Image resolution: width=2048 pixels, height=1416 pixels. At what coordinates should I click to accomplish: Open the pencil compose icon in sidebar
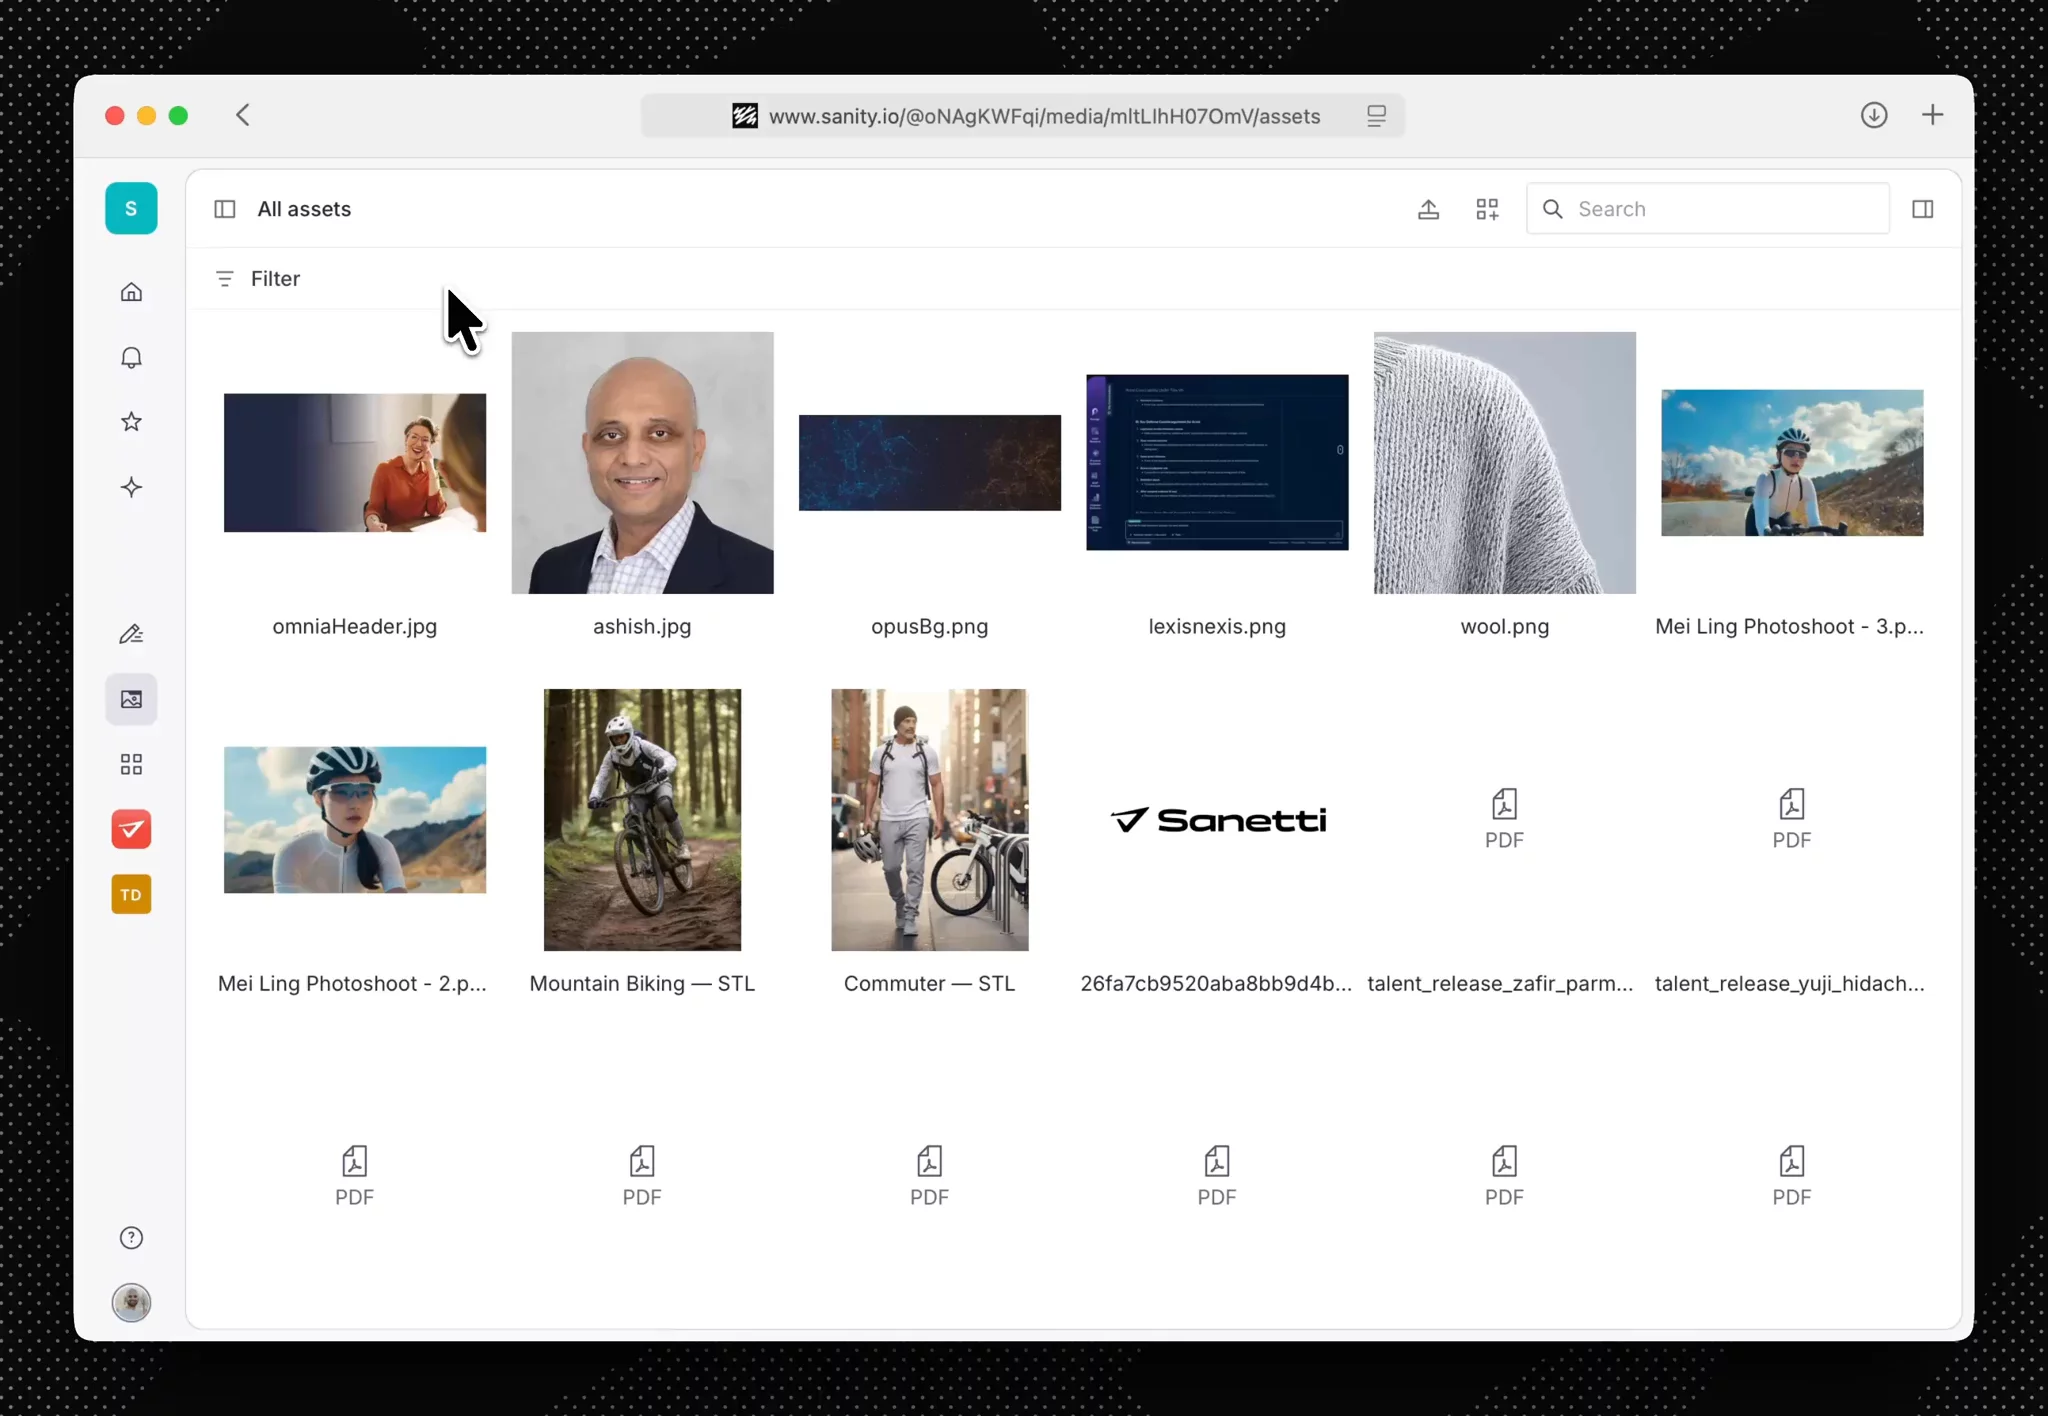(x=131, y=634)
